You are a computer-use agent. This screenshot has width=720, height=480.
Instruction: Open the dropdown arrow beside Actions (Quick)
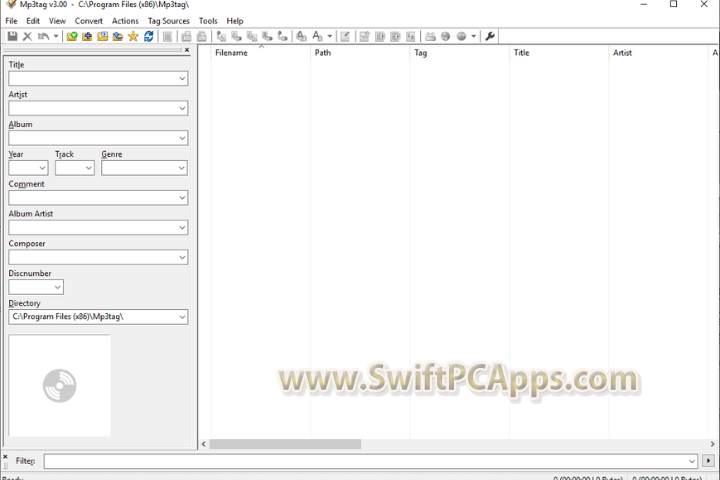tap(329, 36)
